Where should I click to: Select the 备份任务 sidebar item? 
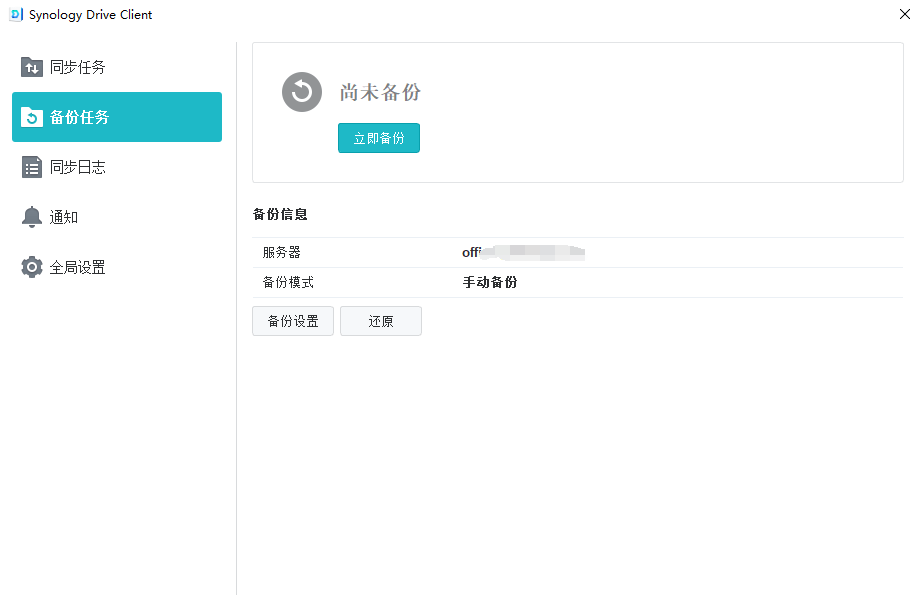click(80, 117)
